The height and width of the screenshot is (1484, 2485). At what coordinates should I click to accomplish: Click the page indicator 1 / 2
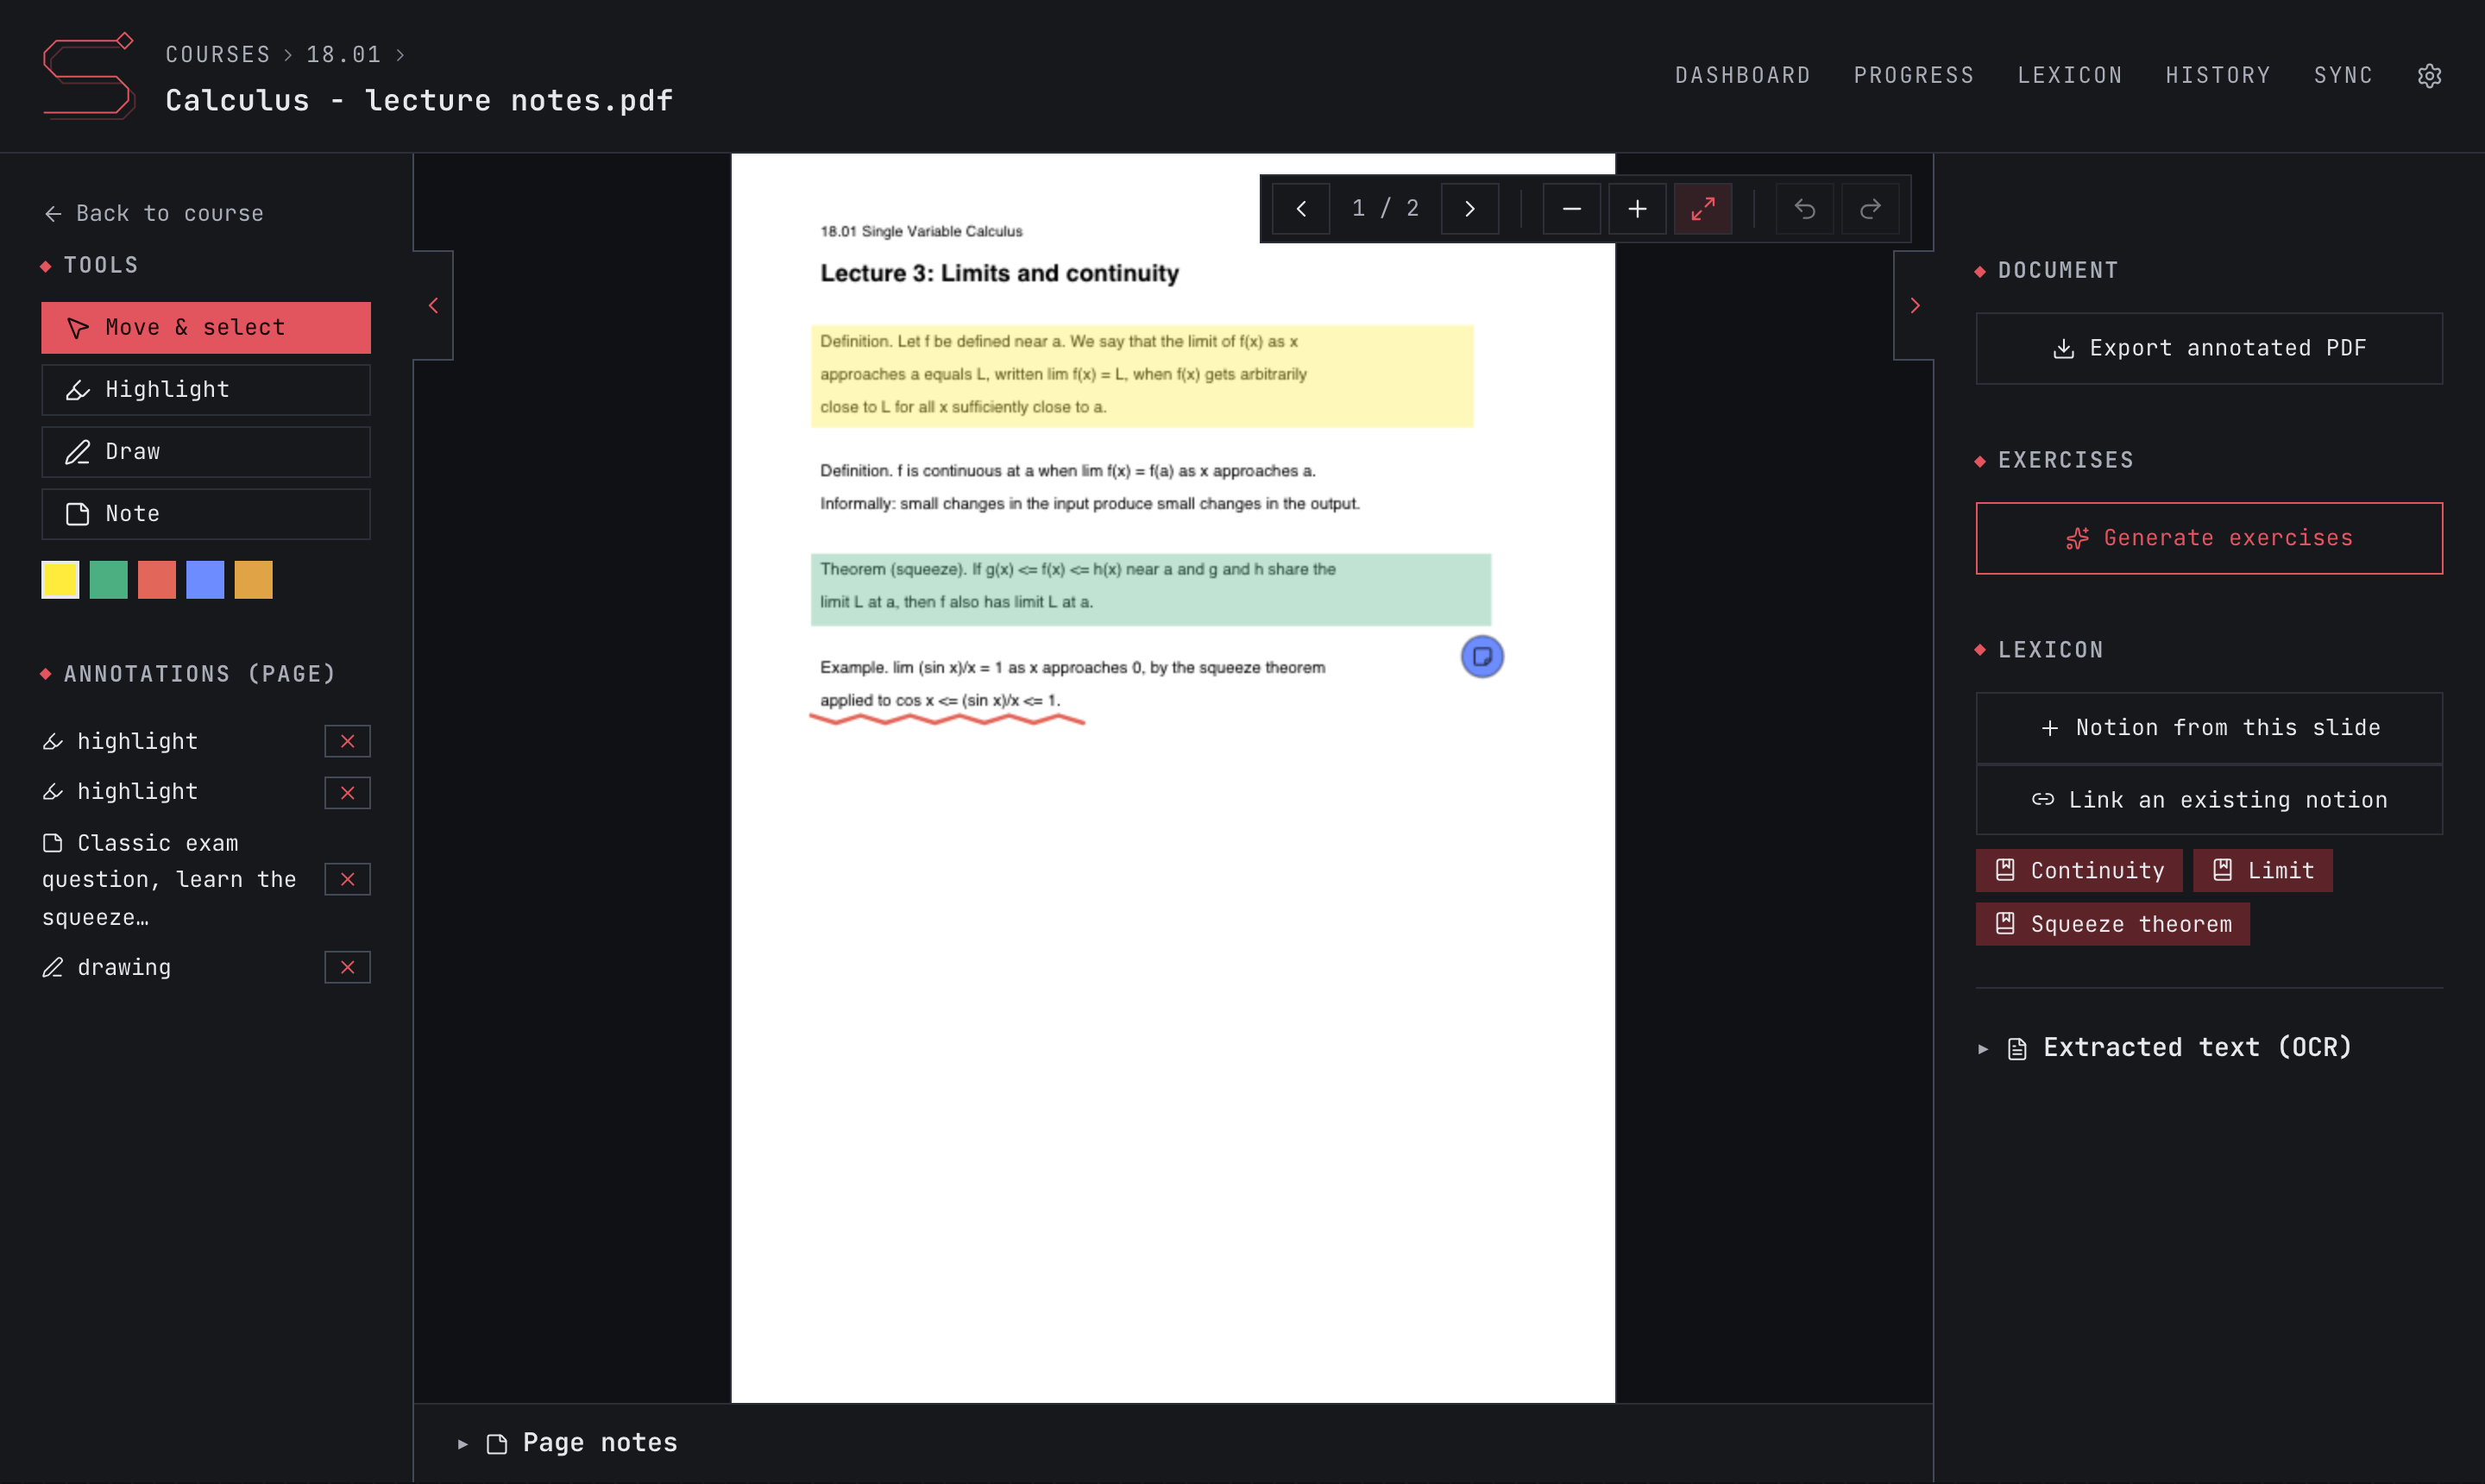(1384, 208)
